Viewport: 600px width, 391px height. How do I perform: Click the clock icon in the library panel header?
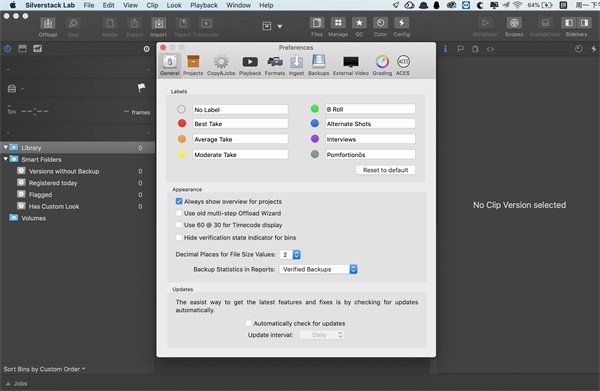pyautogui.click(x=8, y=49)
